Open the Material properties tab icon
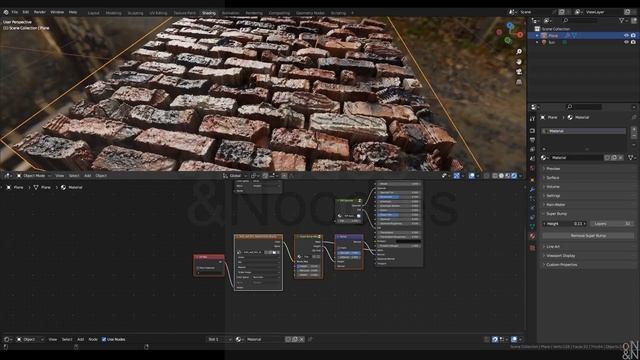The image size is (640, 360). point(532,236)
